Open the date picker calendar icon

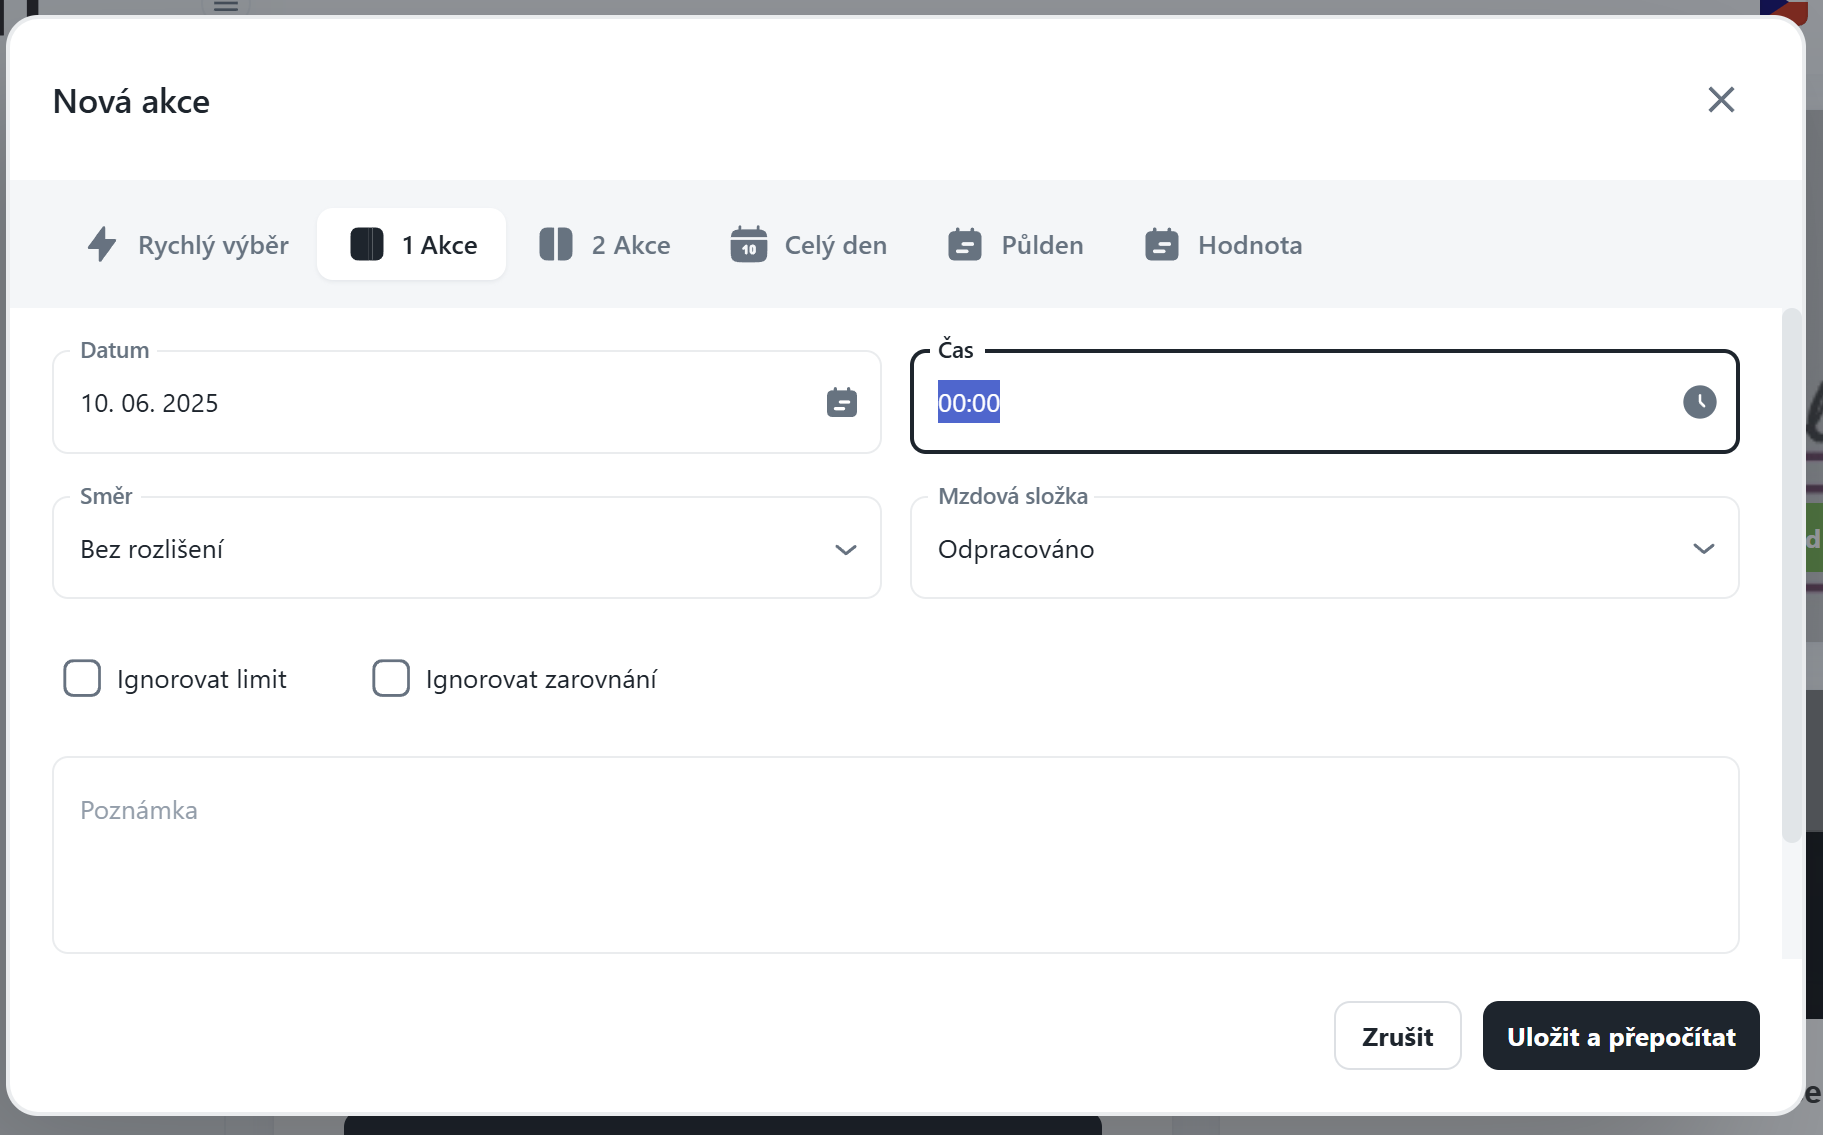pyautogui.click(x=842, y=402)
